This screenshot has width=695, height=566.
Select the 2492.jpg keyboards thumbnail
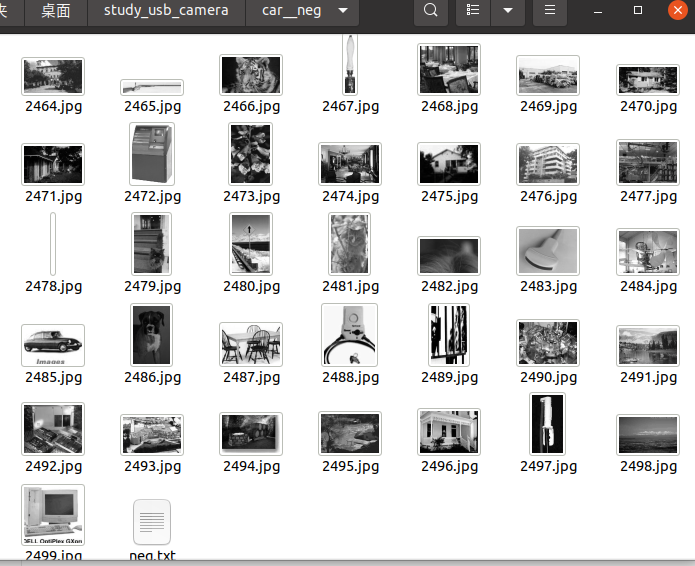[53, 429]
